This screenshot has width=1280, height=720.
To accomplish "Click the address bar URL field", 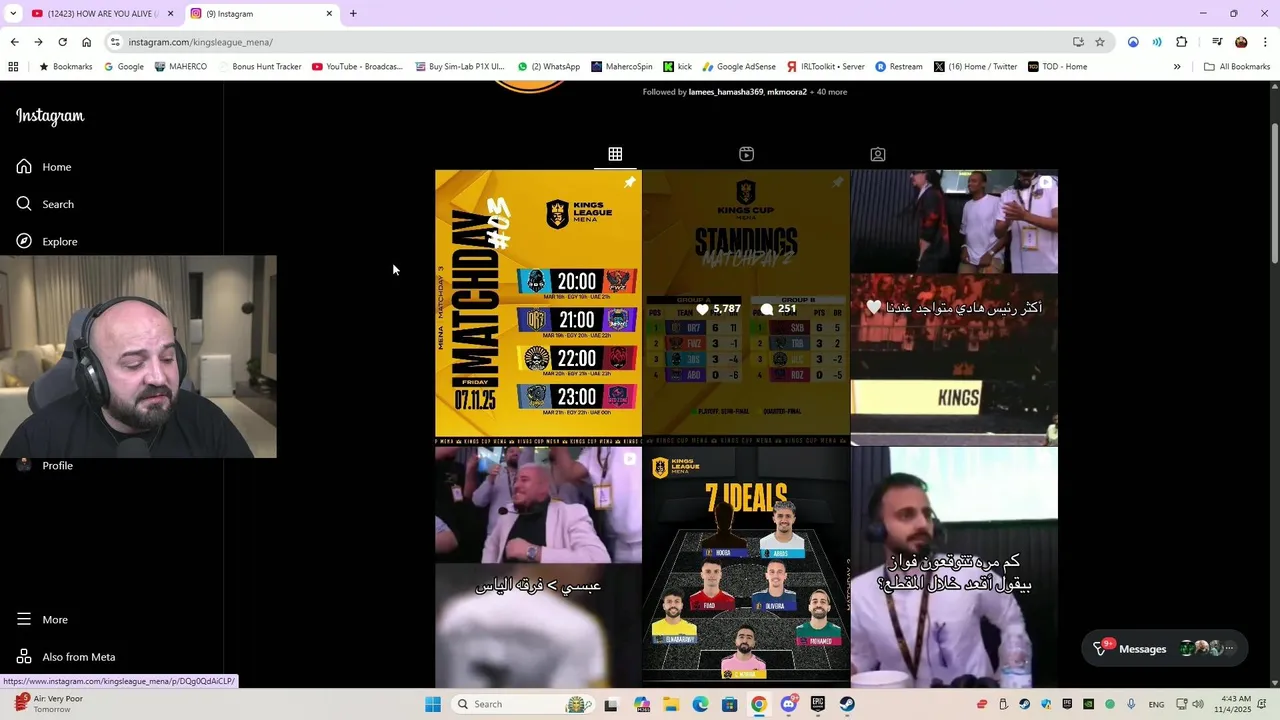I will click(590, 42).
